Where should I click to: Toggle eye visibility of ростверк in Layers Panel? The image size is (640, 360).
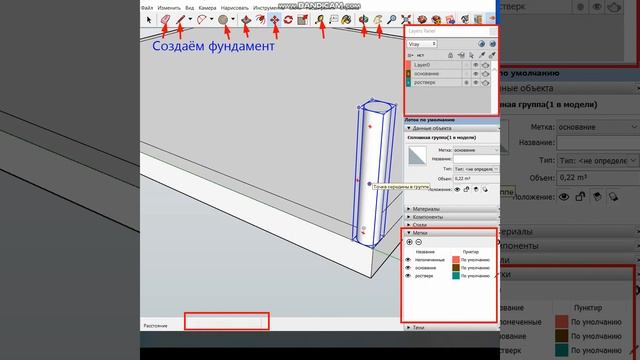(476, 82)
